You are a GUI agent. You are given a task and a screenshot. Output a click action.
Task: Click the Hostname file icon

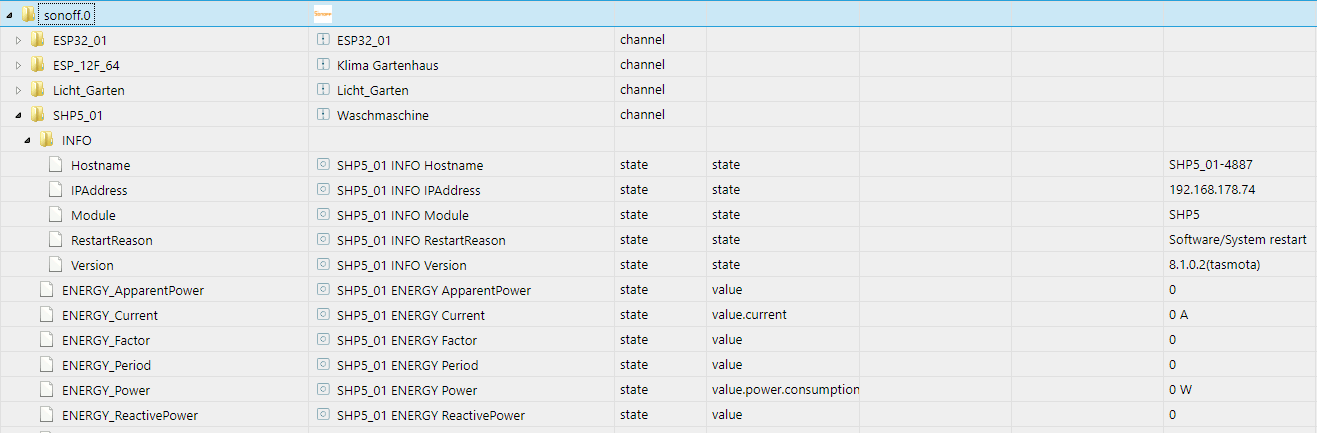coord(56,165)
